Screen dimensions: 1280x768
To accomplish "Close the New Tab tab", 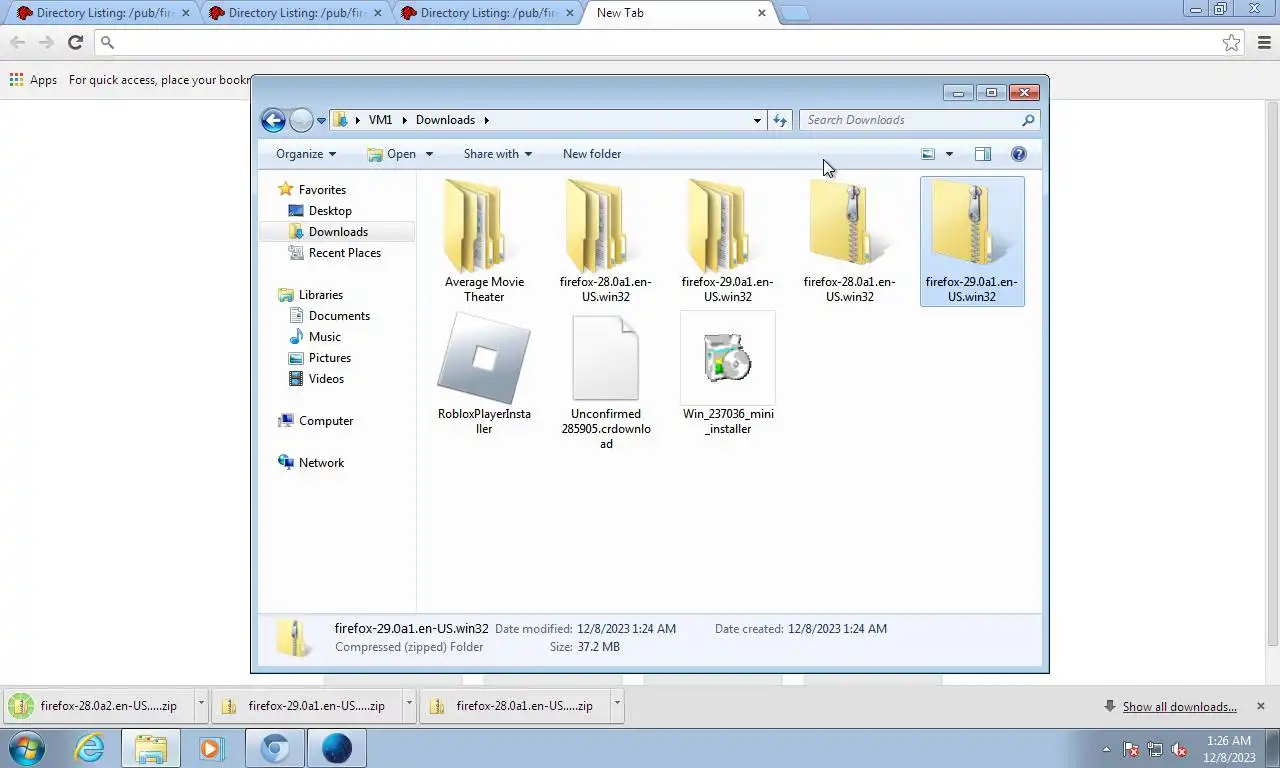I will 762,13.
